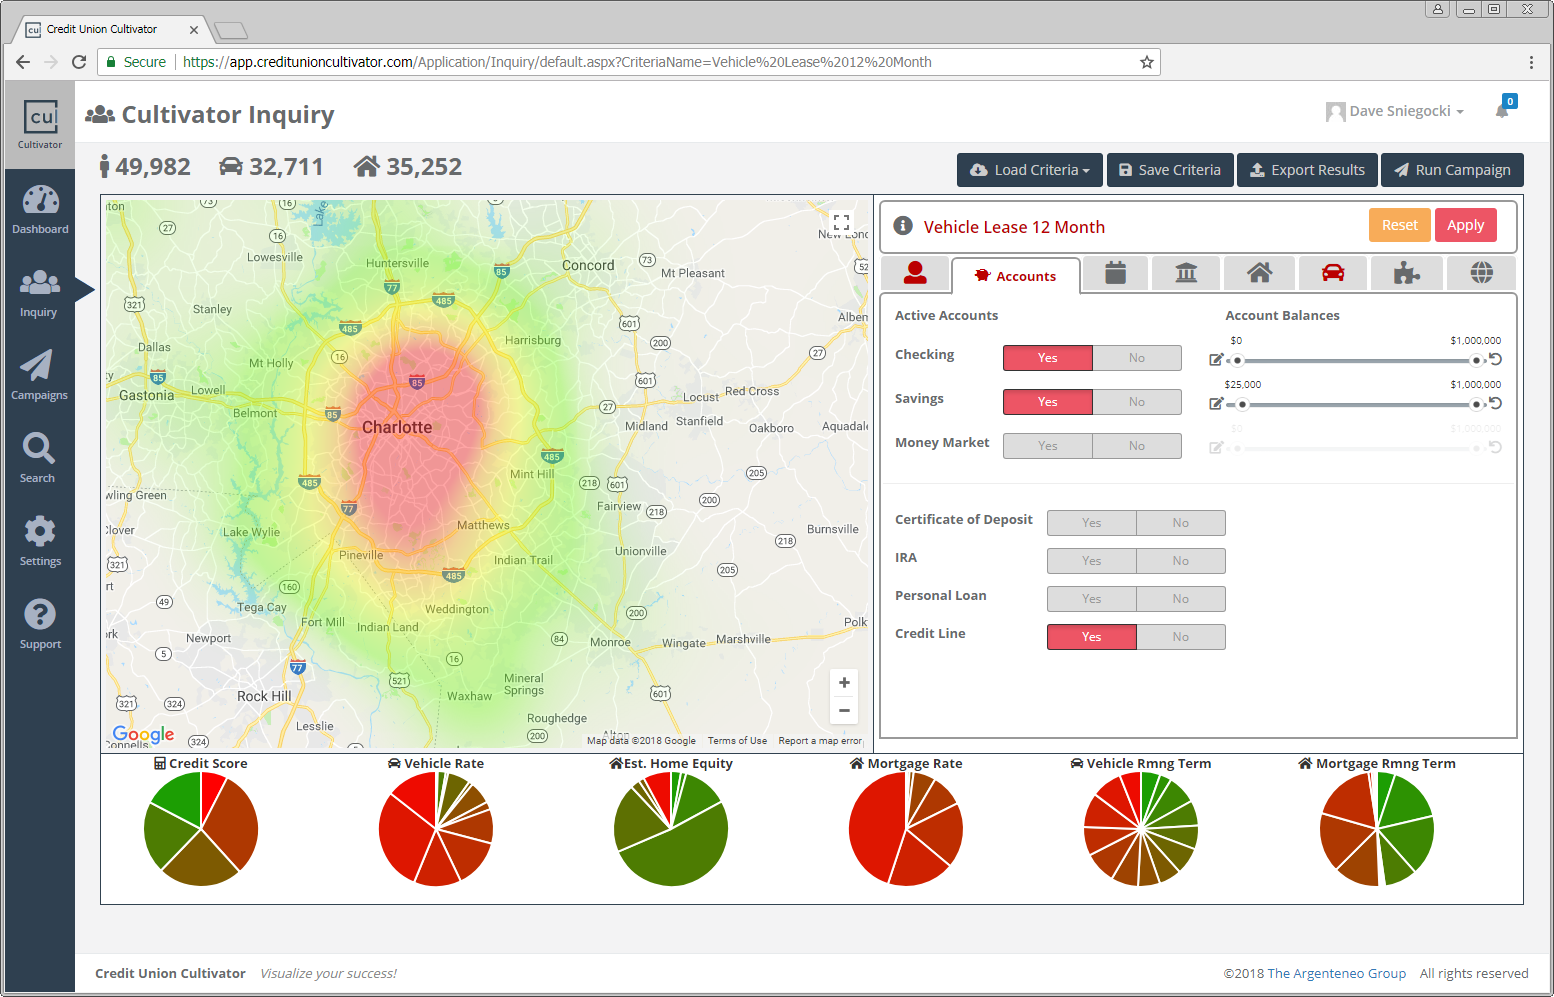This screenshot has height=997, width=1554.
Task: Click the Checking balance maximum slider handle
Action: click(1476, 360)
